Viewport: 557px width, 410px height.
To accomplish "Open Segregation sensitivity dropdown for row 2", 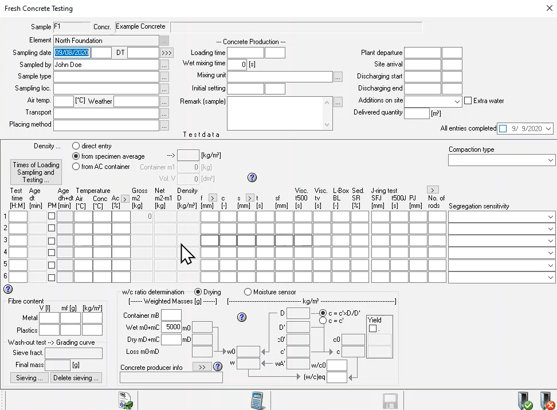I will point(550,228).
